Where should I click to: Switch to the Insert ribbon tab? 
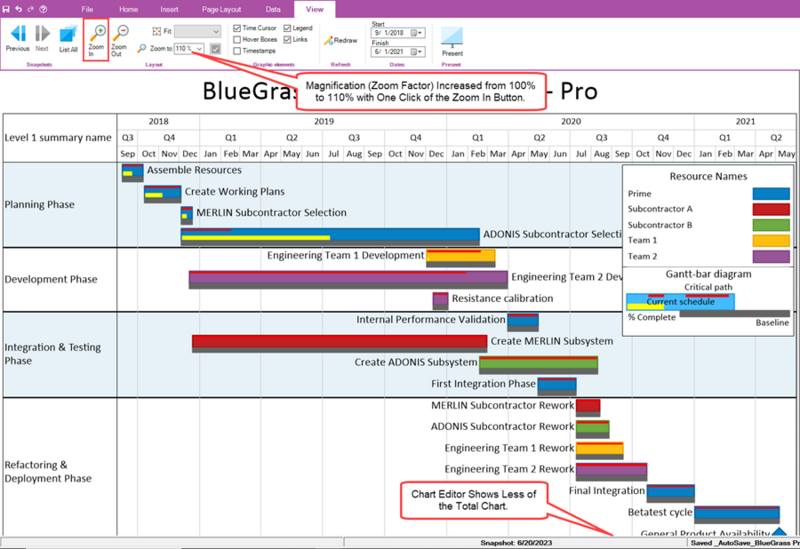[x=169, y=9]
